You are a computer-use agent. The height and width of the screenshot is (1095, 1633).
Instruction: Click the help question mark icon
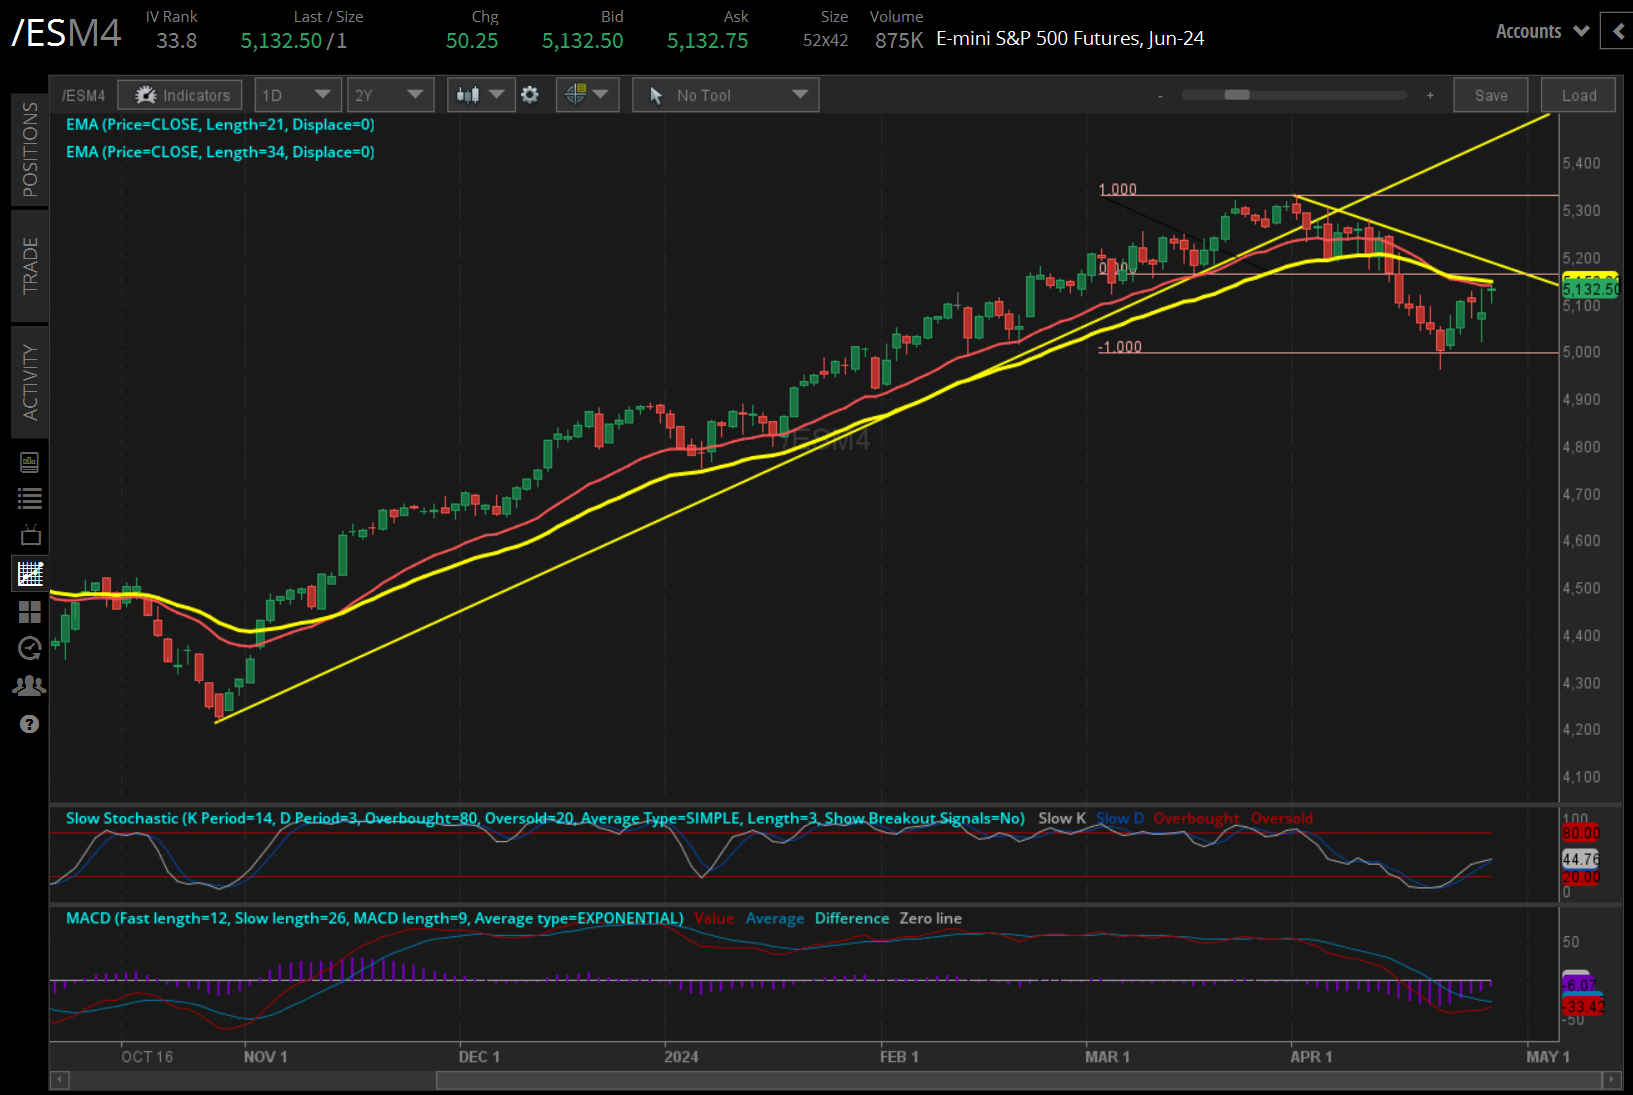coord(29,724)
